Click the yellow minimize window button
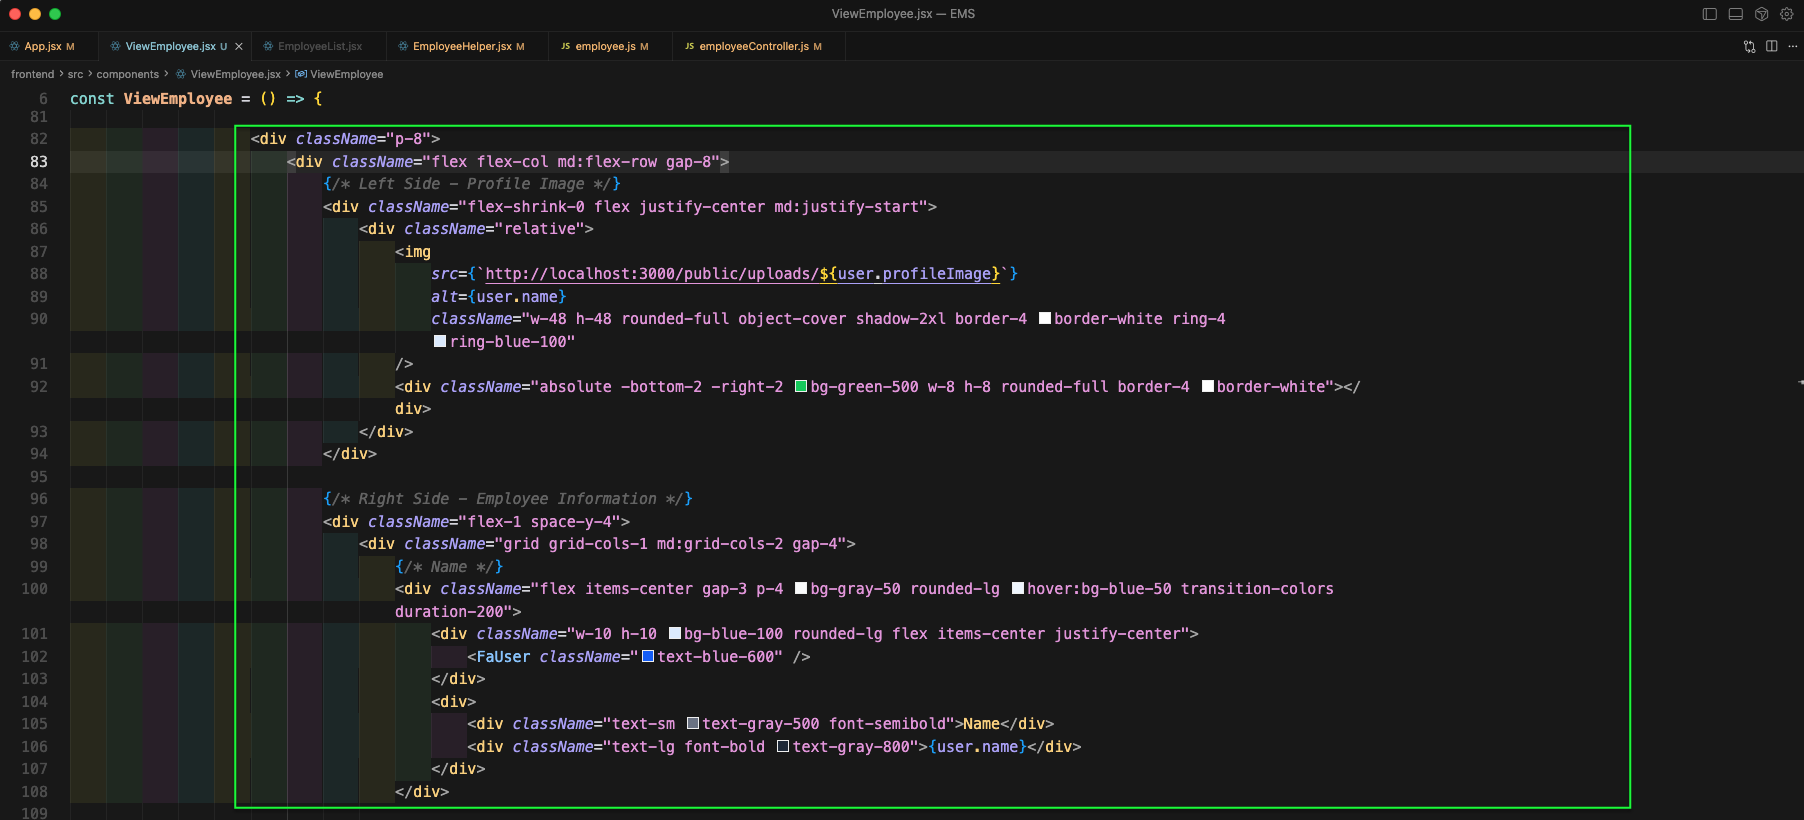 point(35,14)
